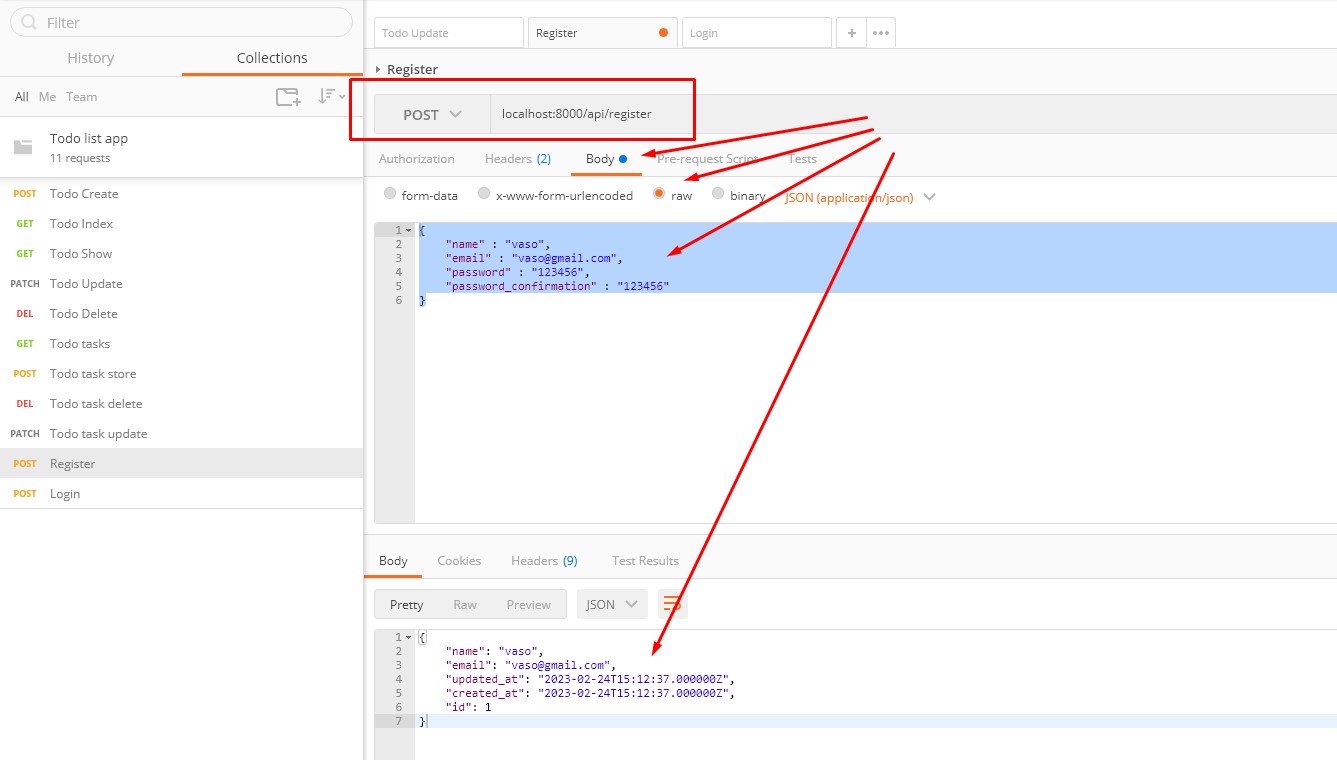Select the x-www-form-urlencoded radio option

click(x=484, y=195)
